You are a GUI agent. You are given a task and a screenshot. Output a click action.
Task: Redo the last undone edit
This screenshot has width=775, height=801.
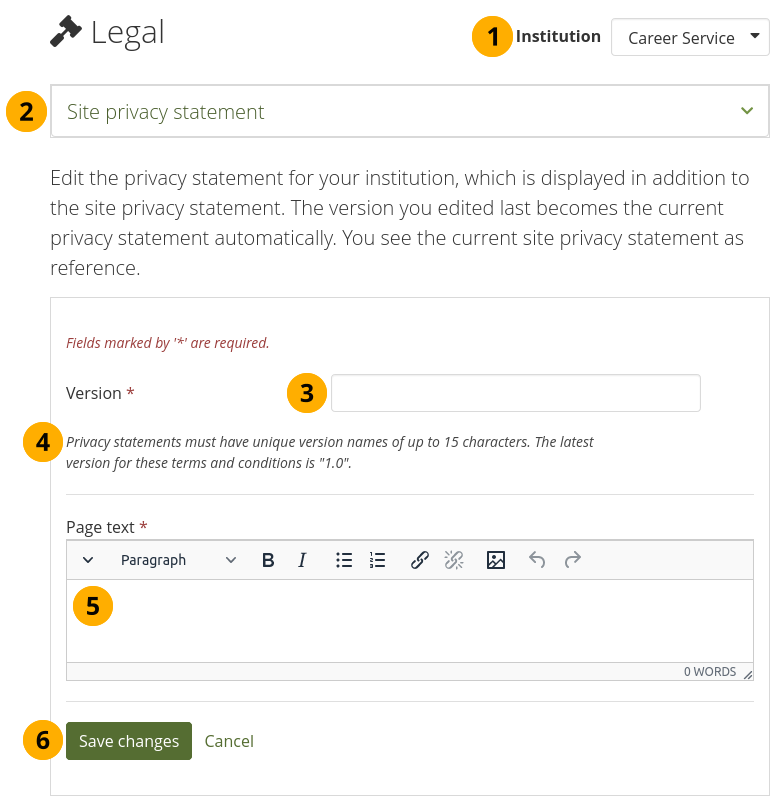point(572,560)
